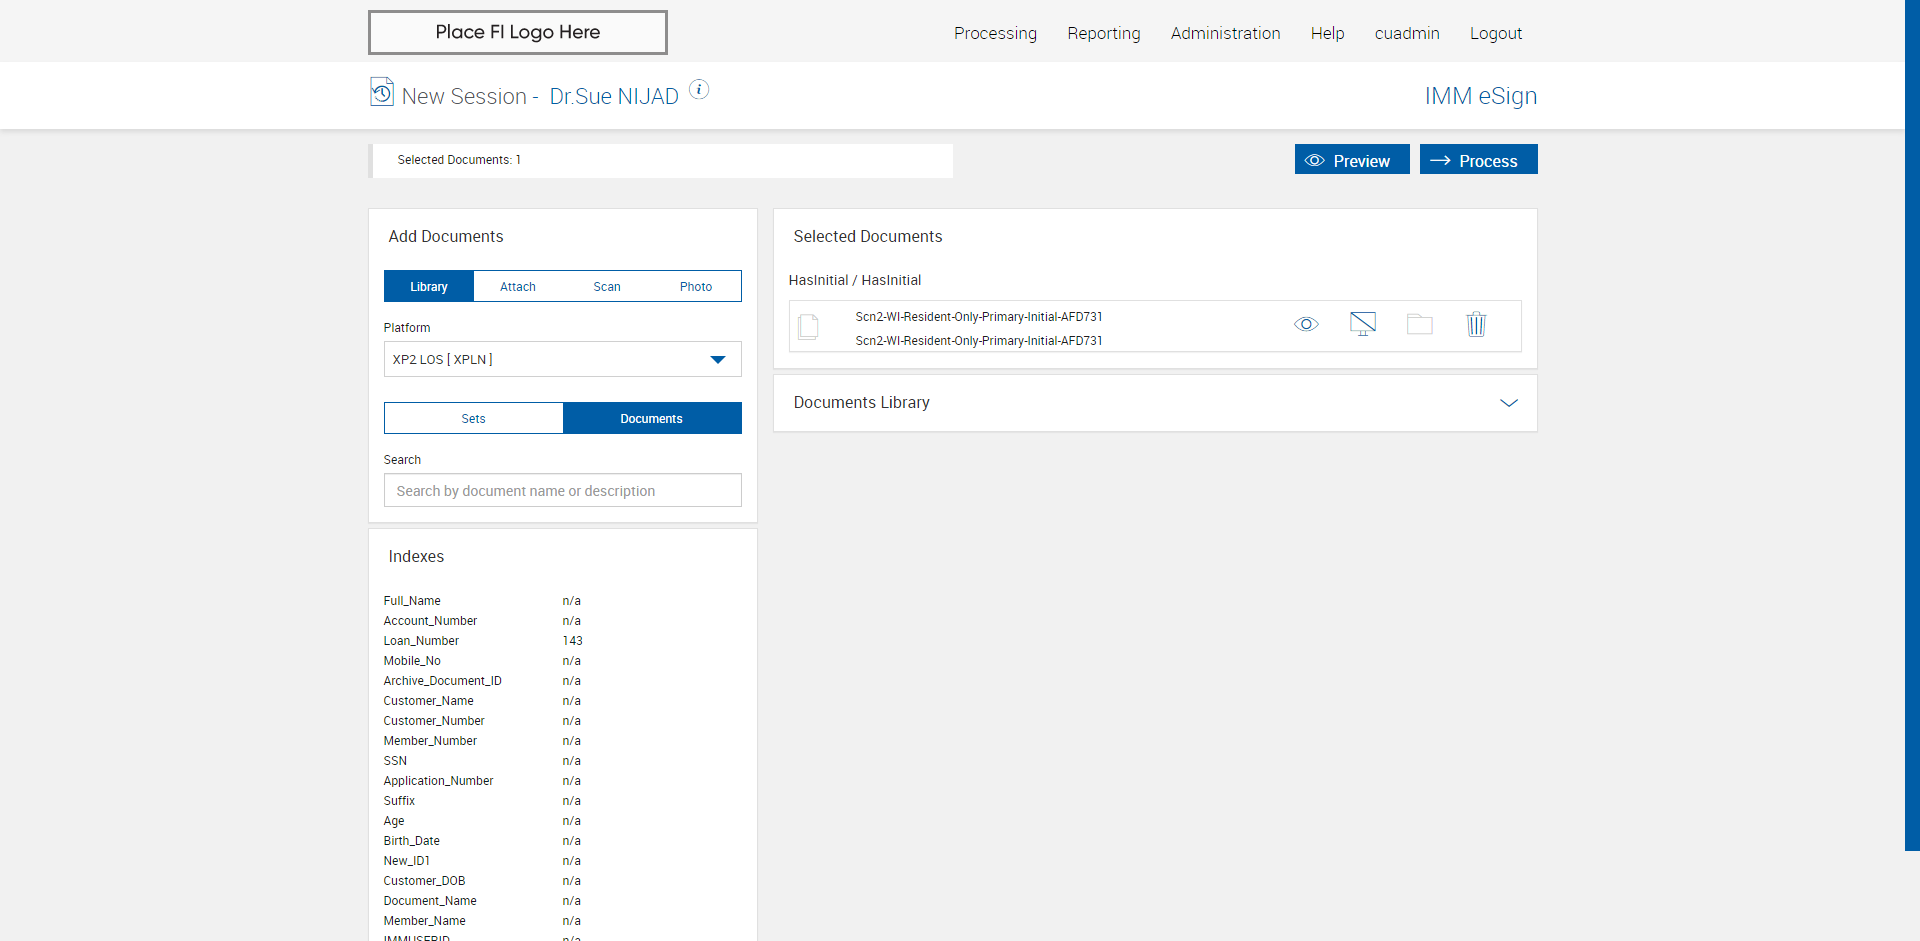This screenshot has height=941, width=1920.
Task: Select the Documents toggle option
Action: 651,419
